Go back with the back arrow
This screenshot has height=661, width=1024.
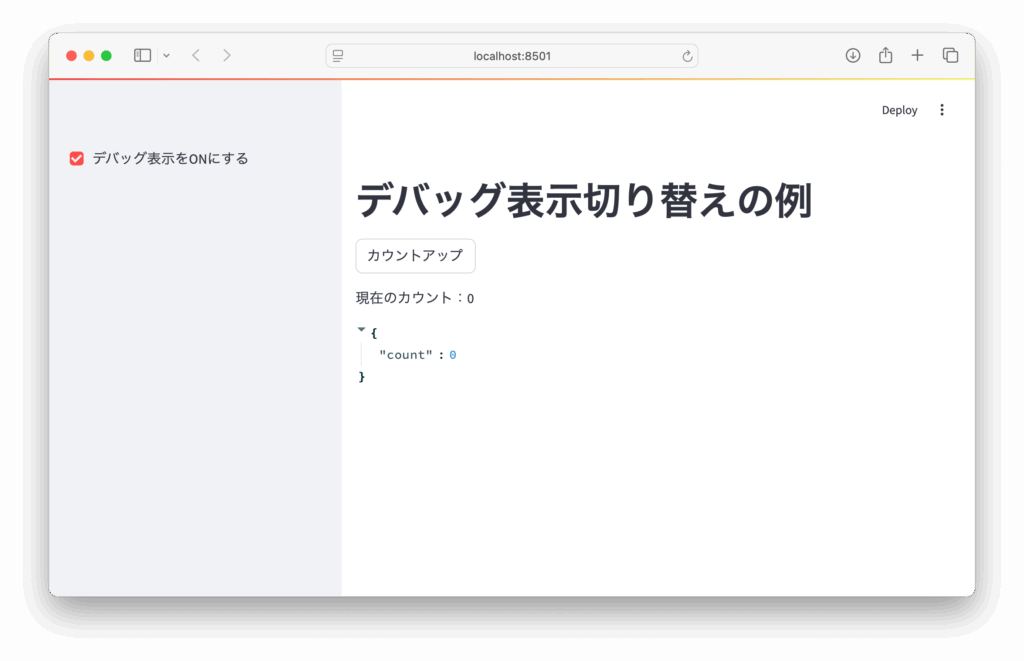(196, 56)
